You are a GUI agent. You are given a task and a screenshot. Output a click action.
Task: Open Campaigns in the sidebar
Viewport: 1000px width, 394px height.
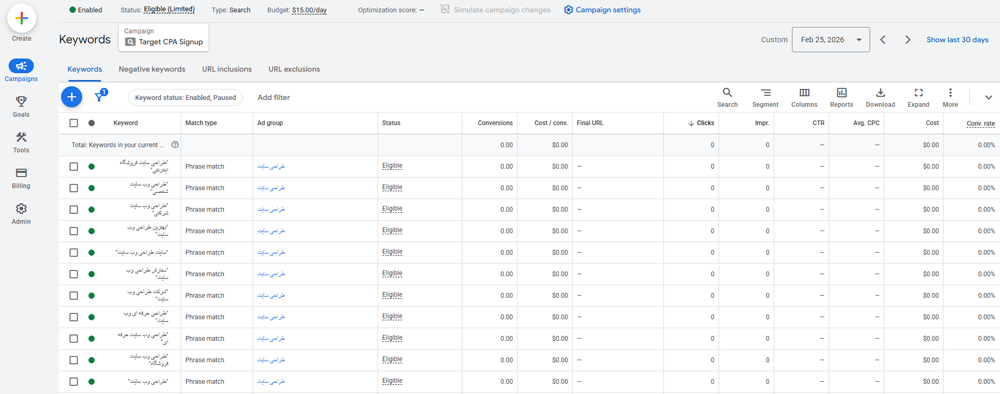click(x=21, y=71)
